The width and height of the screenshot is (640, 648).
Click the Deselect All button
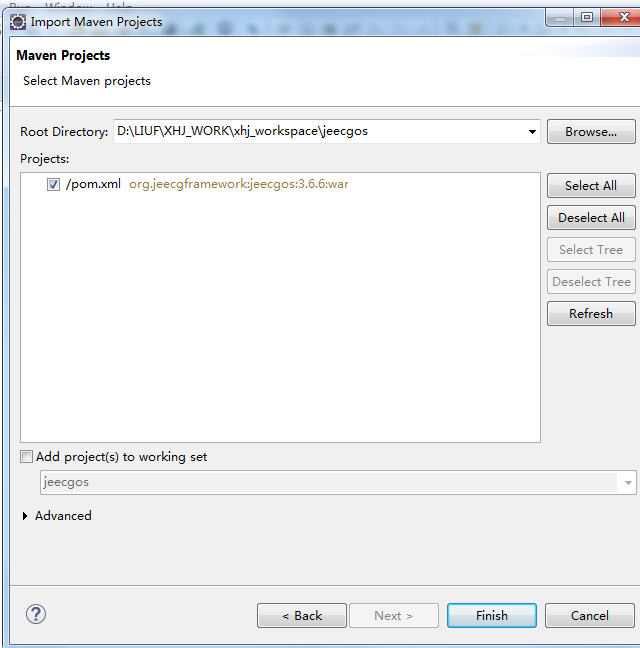pyautogui.click(x=591, y=217)
